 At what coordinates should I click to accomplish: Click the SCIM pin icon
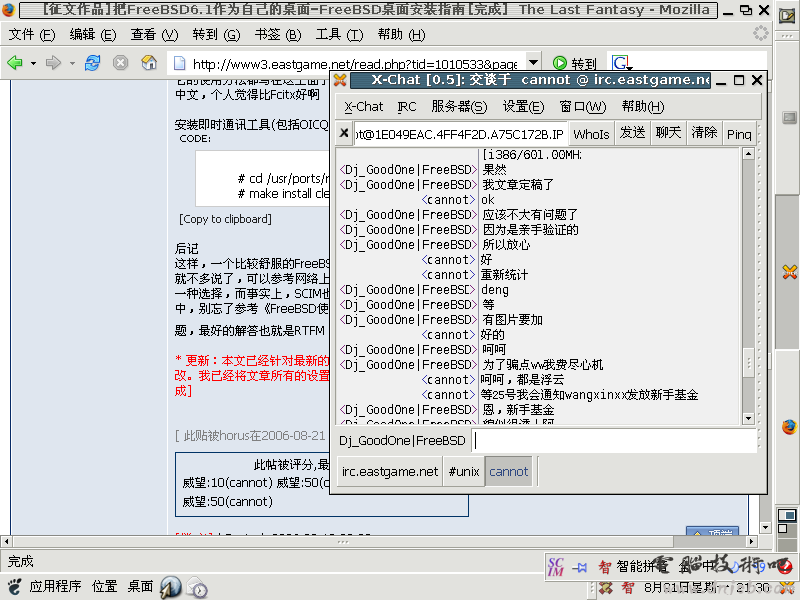coord(580,567)
